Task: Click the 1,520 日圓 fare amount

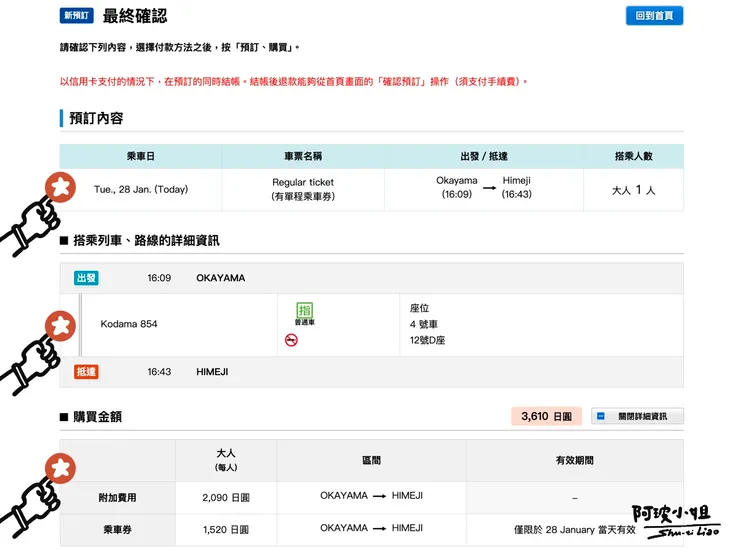Action: click(226, 530)
